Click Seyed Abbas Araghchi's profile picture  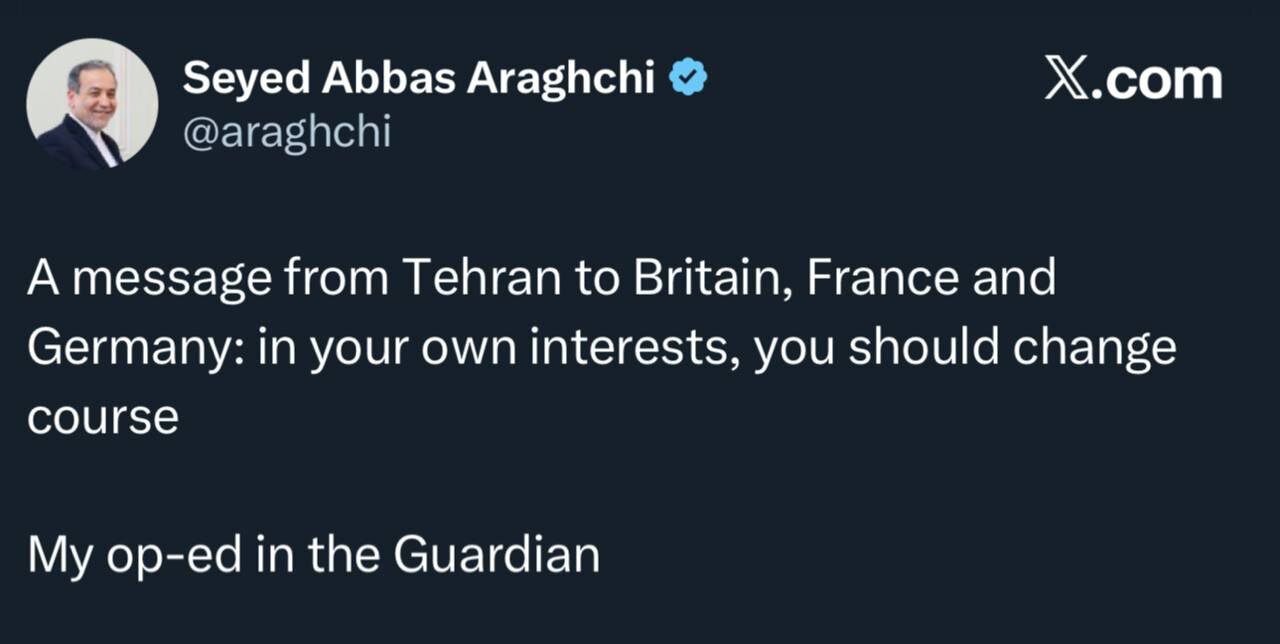(92, 104)
